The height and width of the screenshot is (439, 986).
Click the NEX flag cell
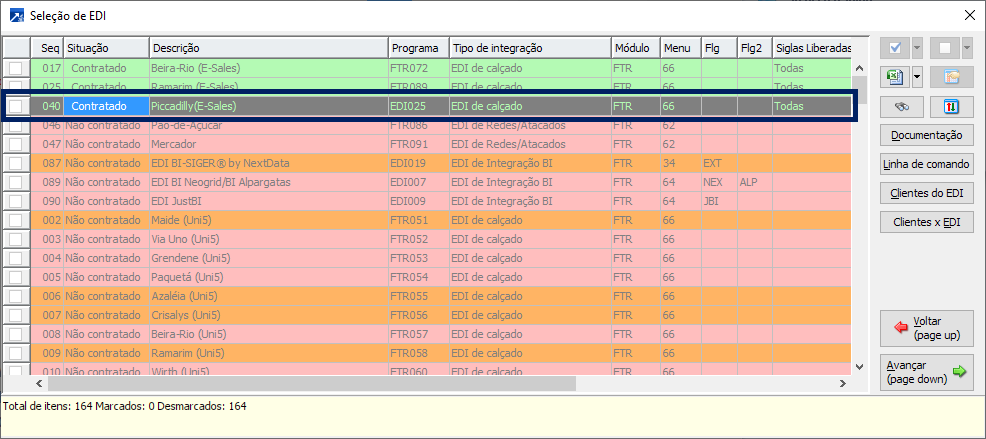pos(719,182)
